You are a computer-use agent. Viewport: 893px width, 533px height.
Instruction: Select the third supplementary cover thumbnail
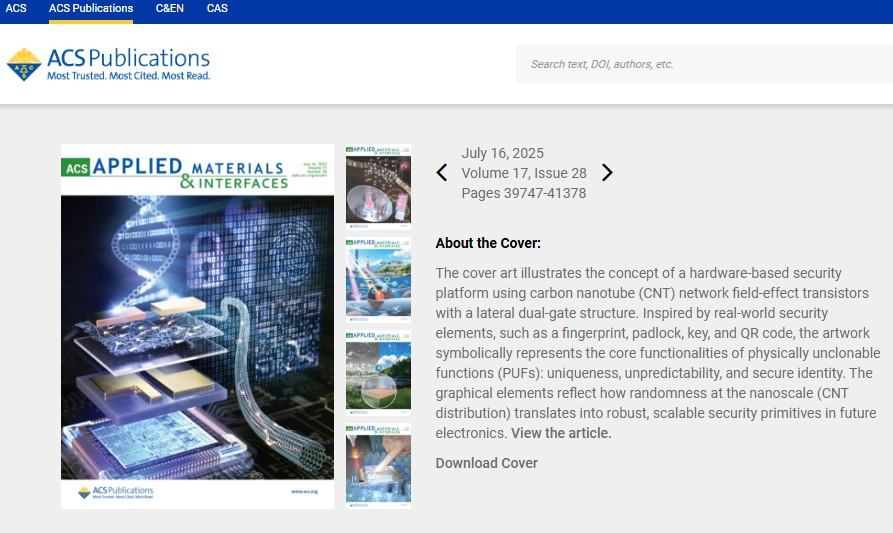378,373
